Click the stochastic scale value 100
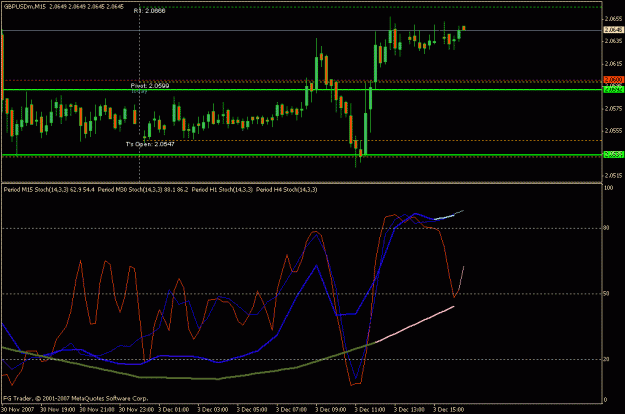 [x=608, y=187]
